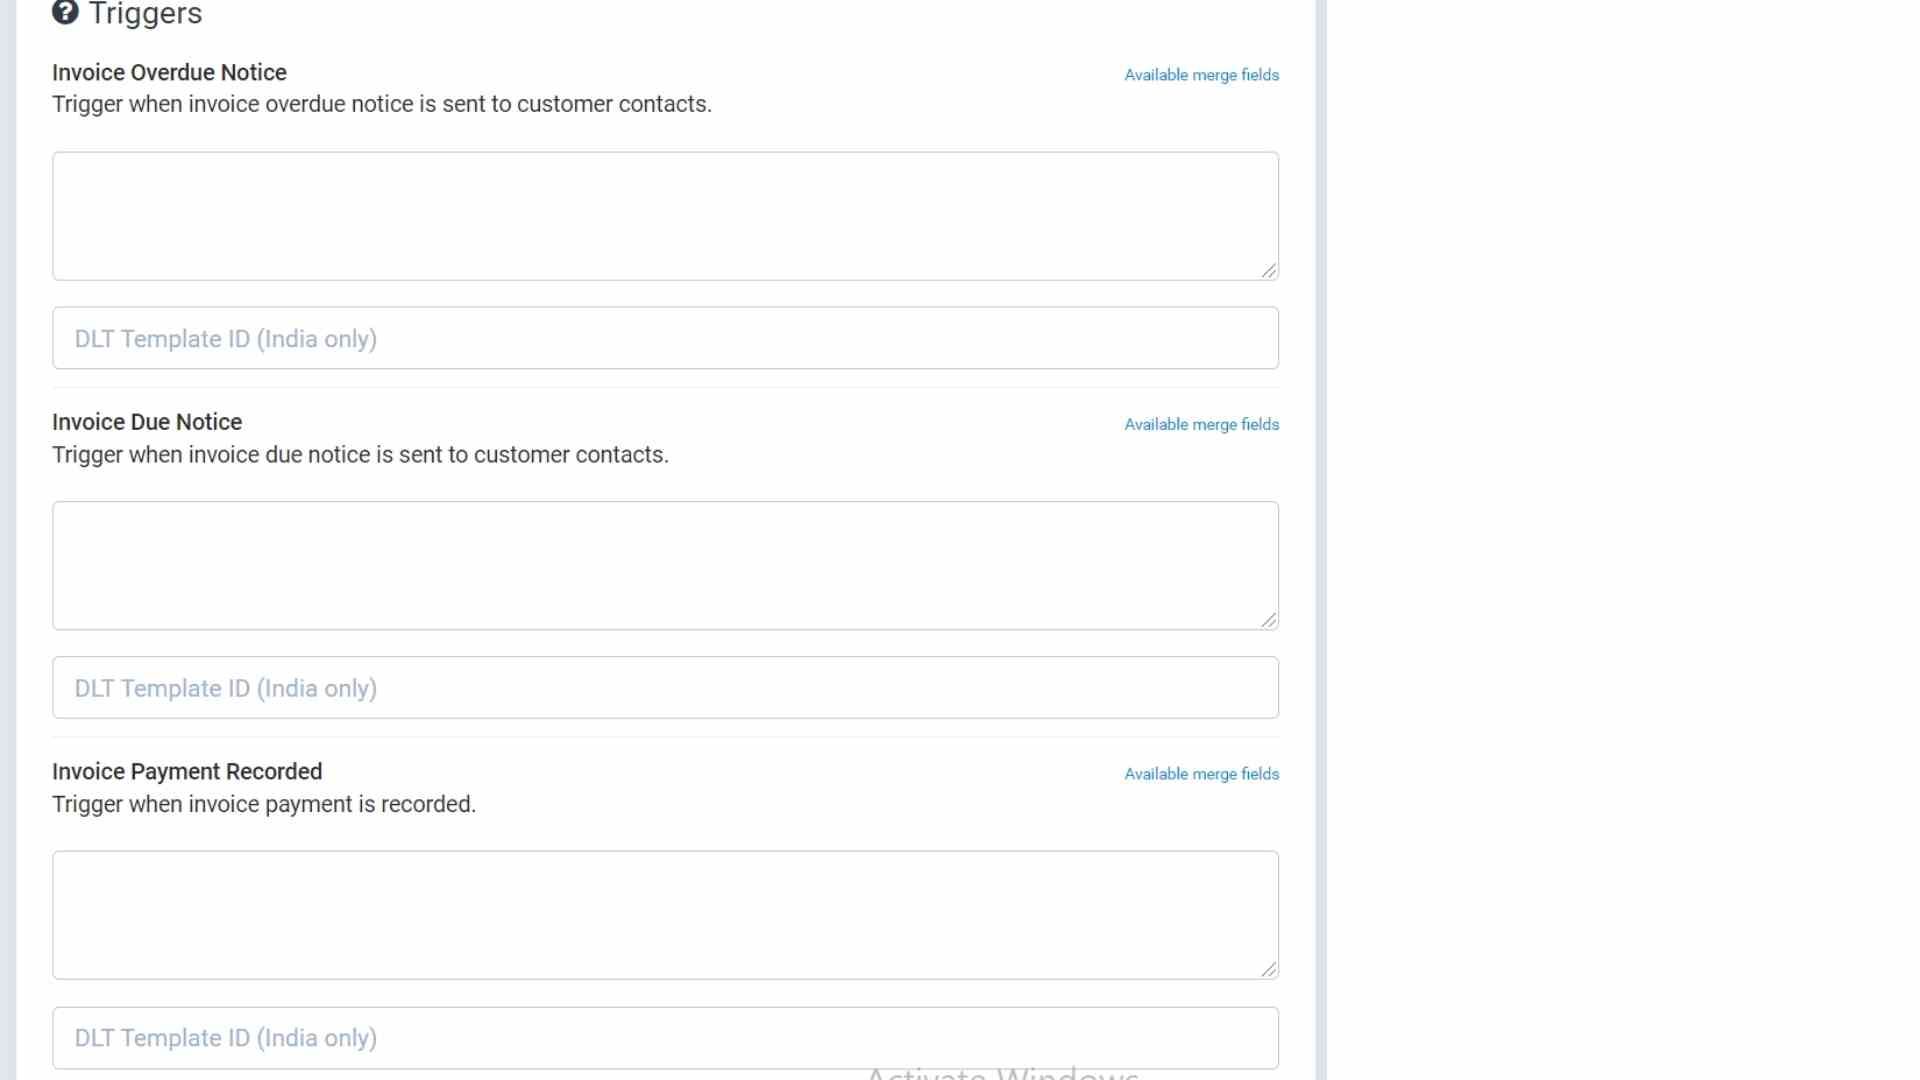Open Available merge fields for Invoice Due Notice

[1201, 424]
